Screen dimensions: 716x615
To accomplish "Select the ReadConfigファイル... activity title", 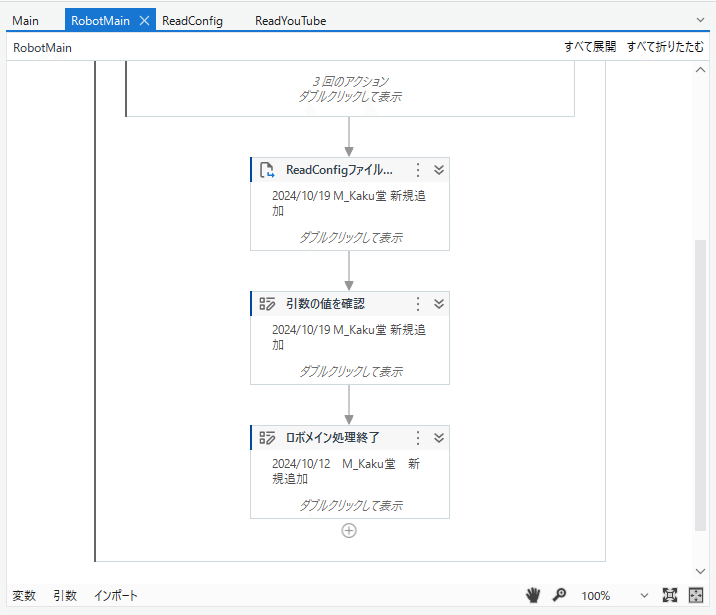I will pos(339,170).
